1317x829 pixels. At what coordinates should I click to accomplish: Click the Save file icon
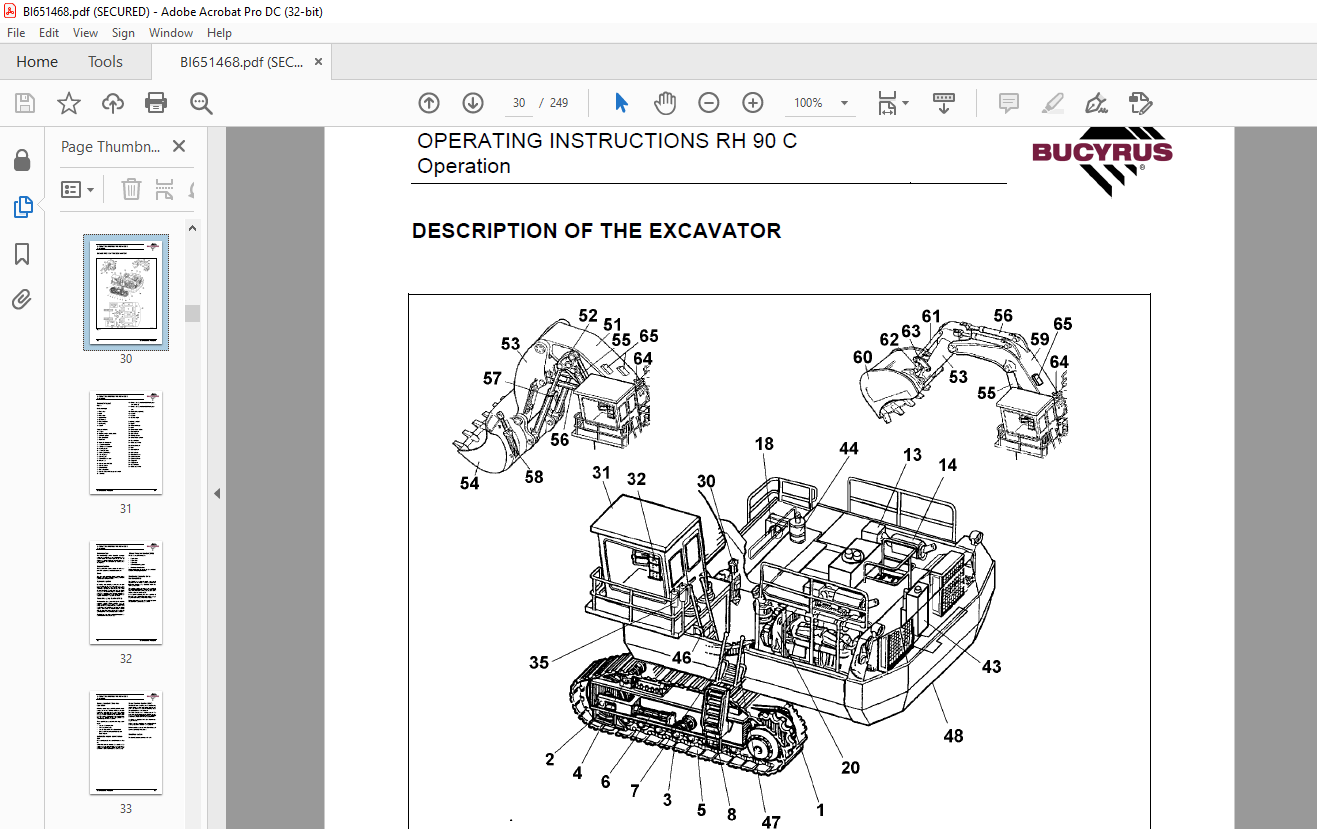point(25,102)
